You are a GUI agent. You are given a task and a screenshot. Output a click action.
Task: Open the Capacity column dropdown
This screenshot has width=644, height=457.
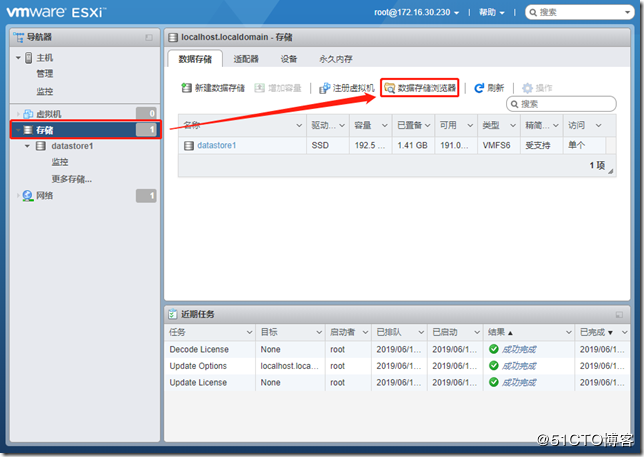pyautogui.click(x=384, y=125)
